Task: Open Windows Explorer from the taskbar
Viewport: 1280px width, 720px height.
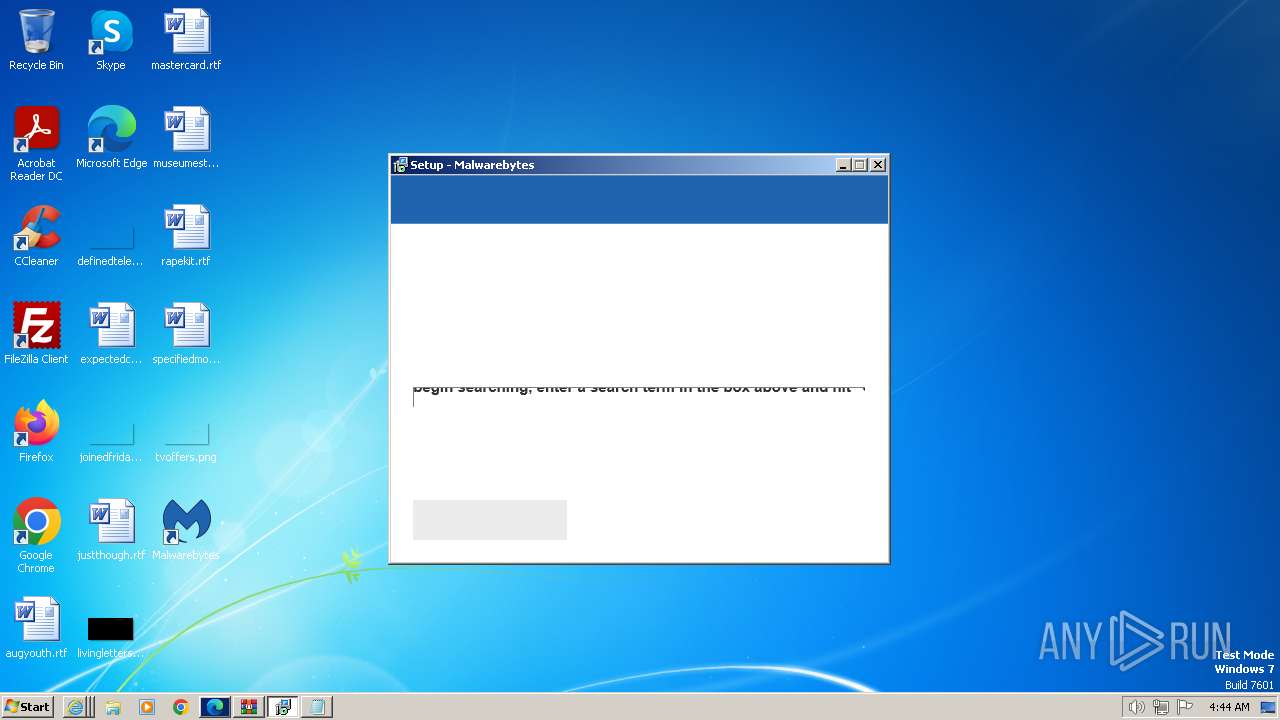Action: coord(113,707)
